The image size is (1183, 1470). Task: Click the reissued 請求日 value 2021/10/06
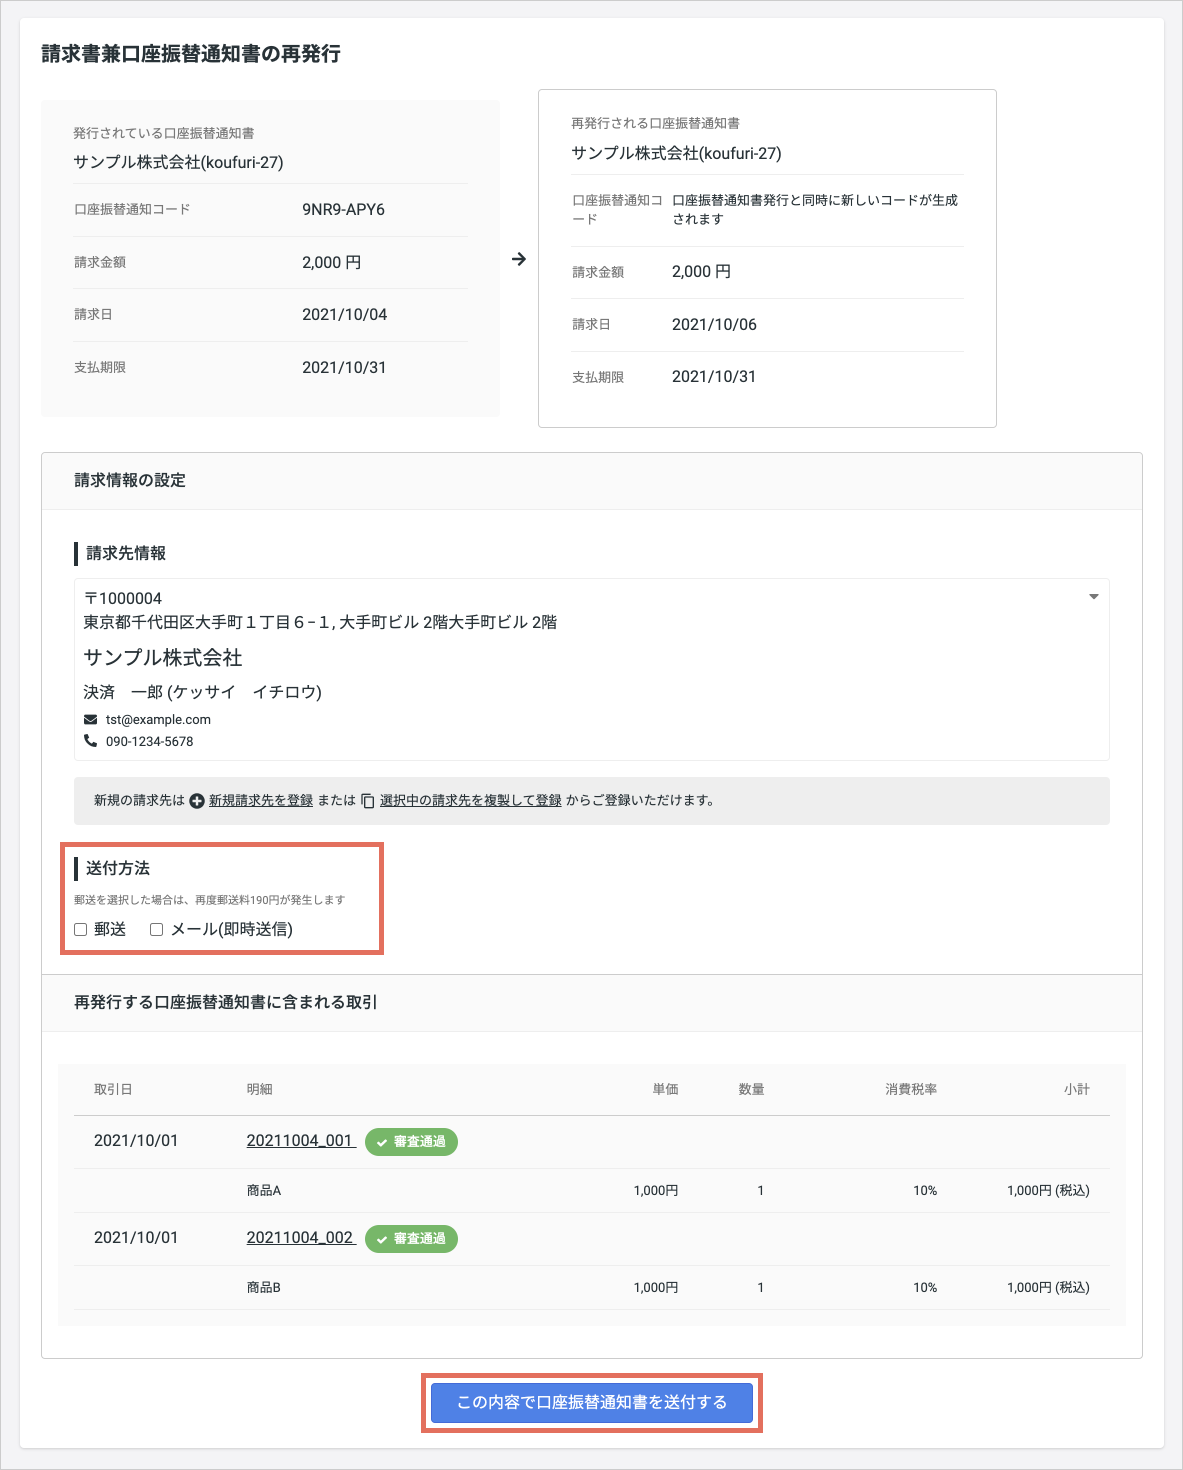tap(714, 325)
